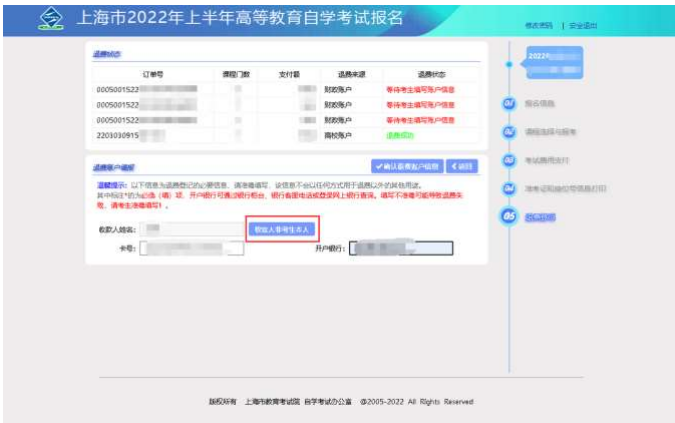Click the highlighted step 05 circle icon

[x=509, y=217]
